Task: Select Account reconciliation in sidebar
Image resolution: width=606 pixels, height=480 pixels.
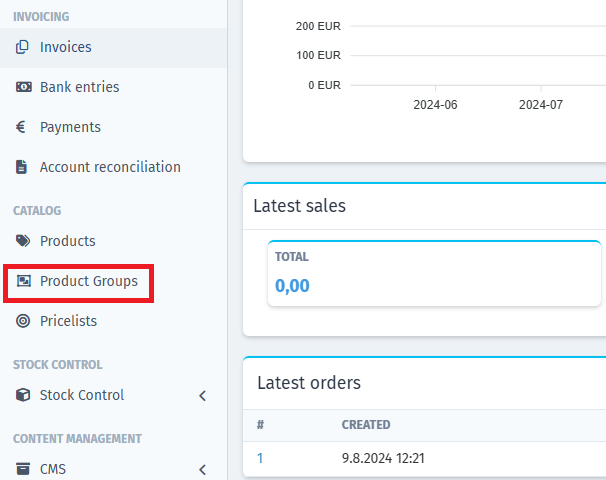Action: point(110,167)
